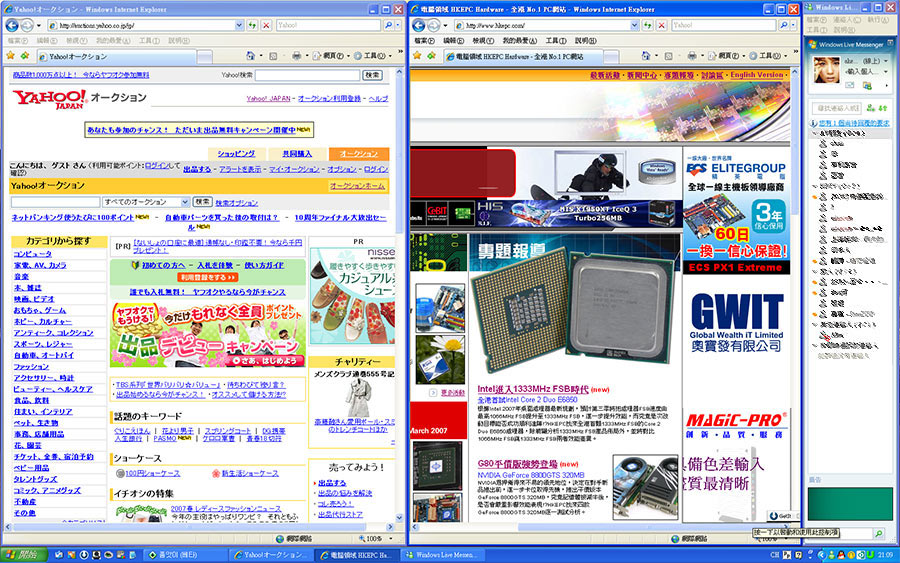This screenshot has width=900, height=563.
Task: Open Favorites Center star in Yahoo browser
Action: tap(11, 57)
